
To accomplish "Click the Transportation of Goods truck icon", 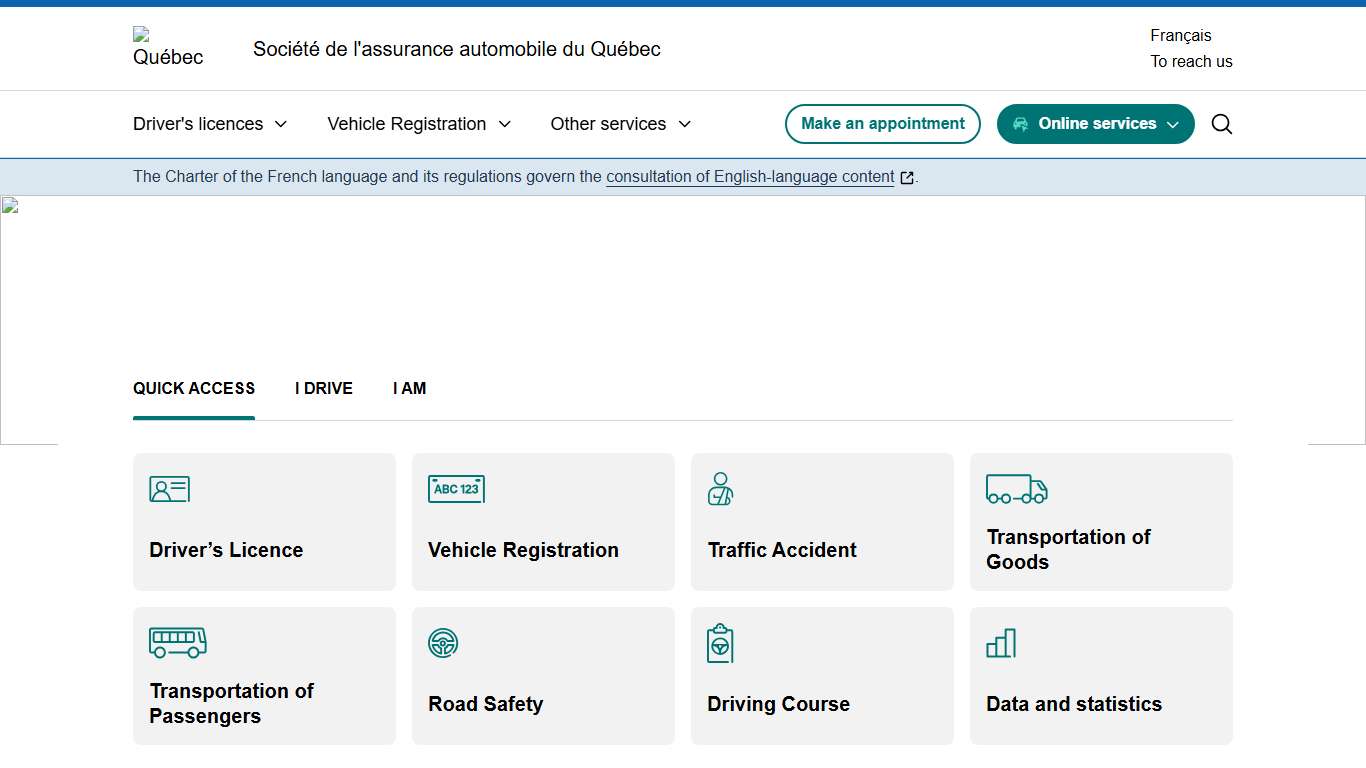I will (1016, 489).
